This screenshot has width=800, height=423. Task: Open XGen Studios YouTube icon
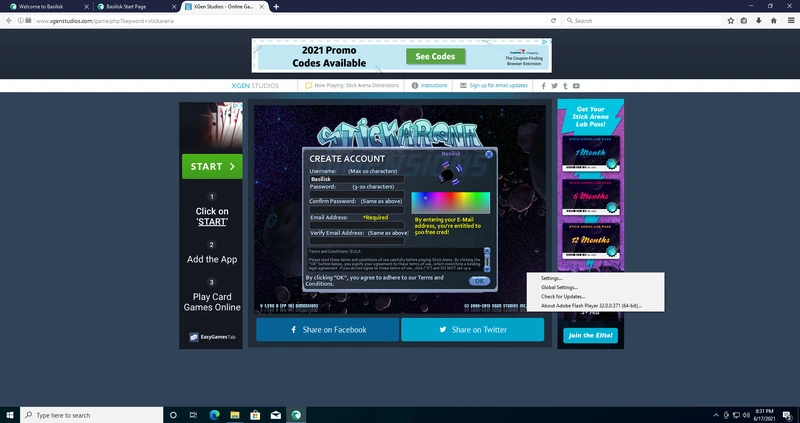(576, 86)
